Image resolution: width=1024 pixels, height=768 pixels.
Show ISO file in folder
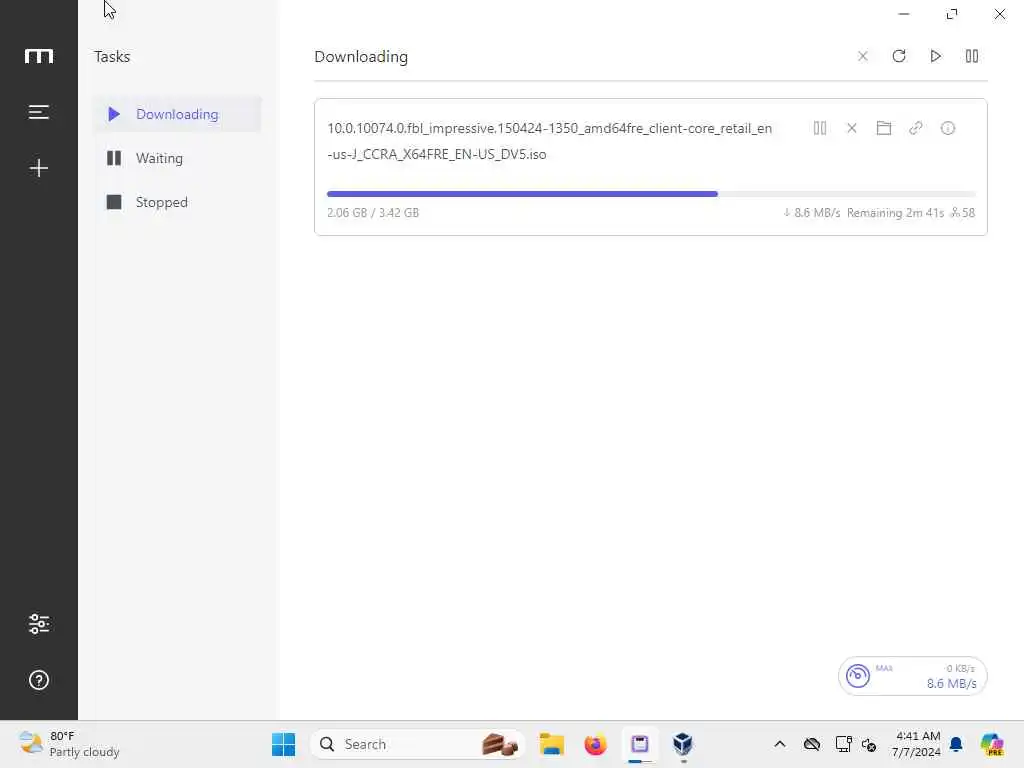[884, 128]
